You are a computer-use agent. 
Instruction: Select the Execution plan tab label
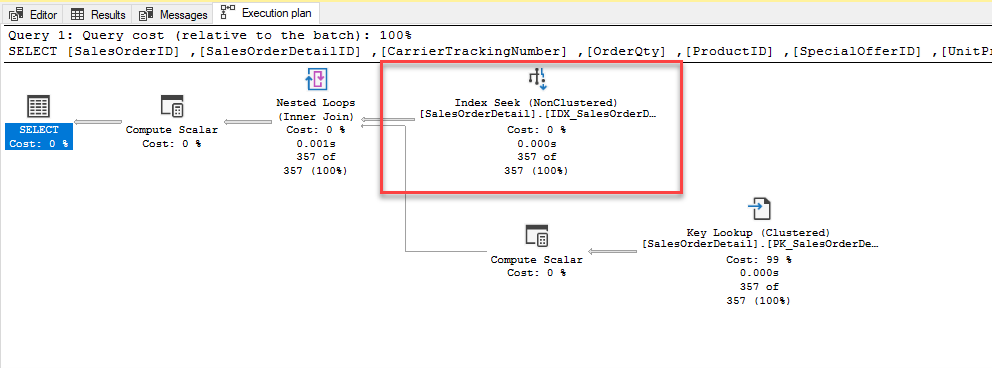276,13
